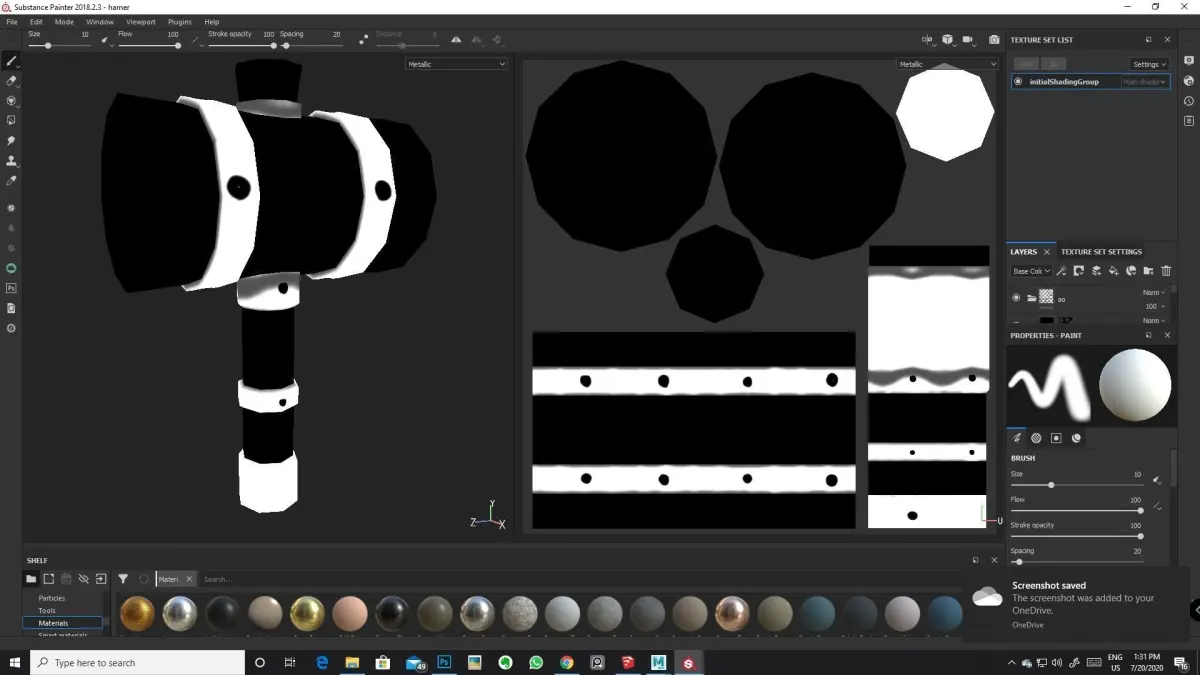Open Windows taskbar search box
Viewport: 1200px width, 675px height.
[x=138, y=662]
